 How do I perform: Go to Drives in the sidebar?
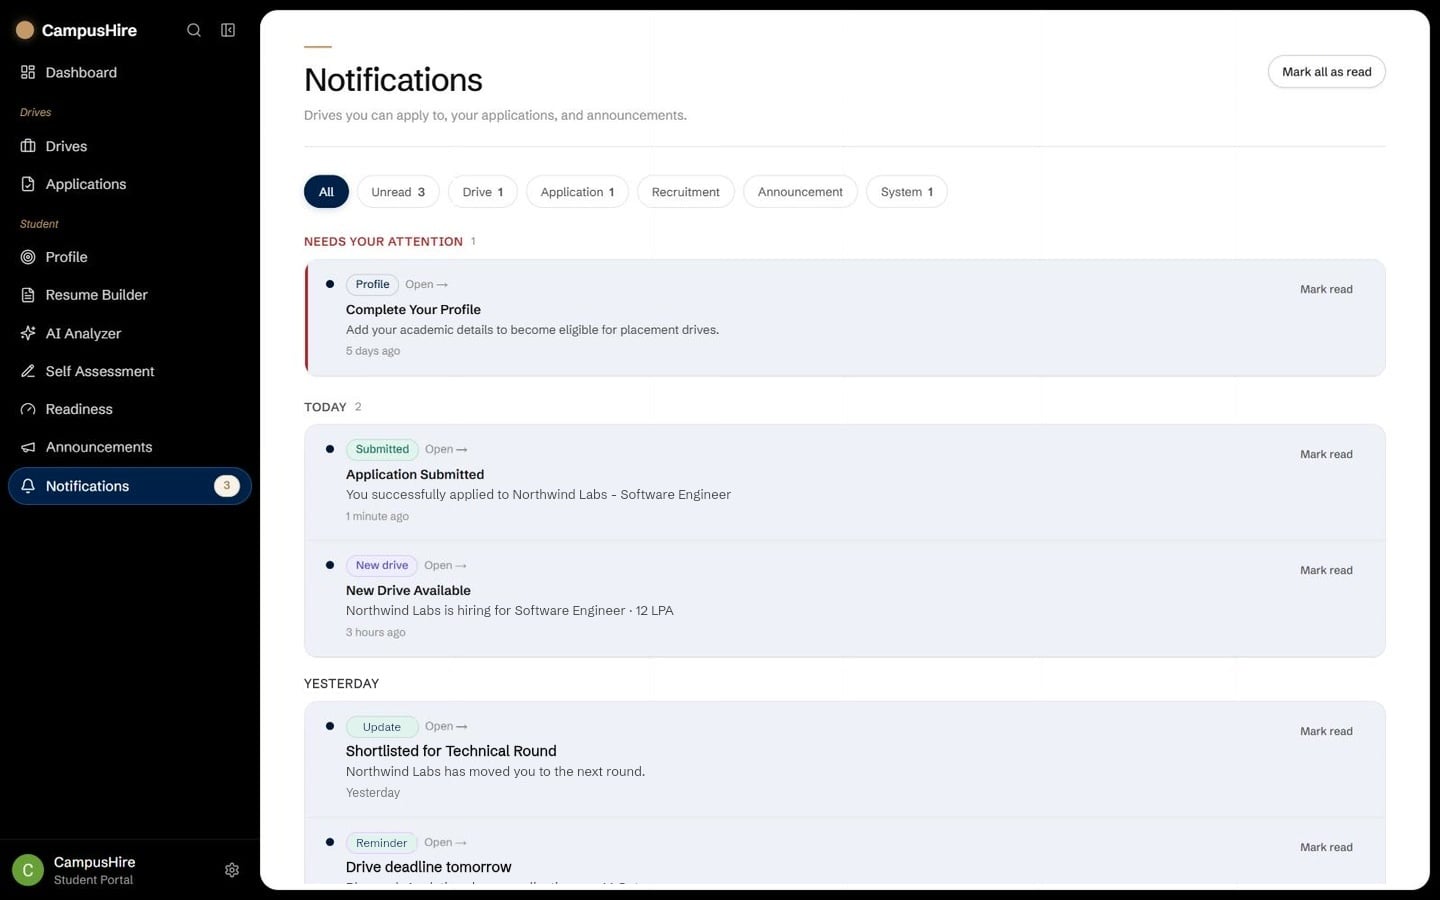[x=130, y=146]
